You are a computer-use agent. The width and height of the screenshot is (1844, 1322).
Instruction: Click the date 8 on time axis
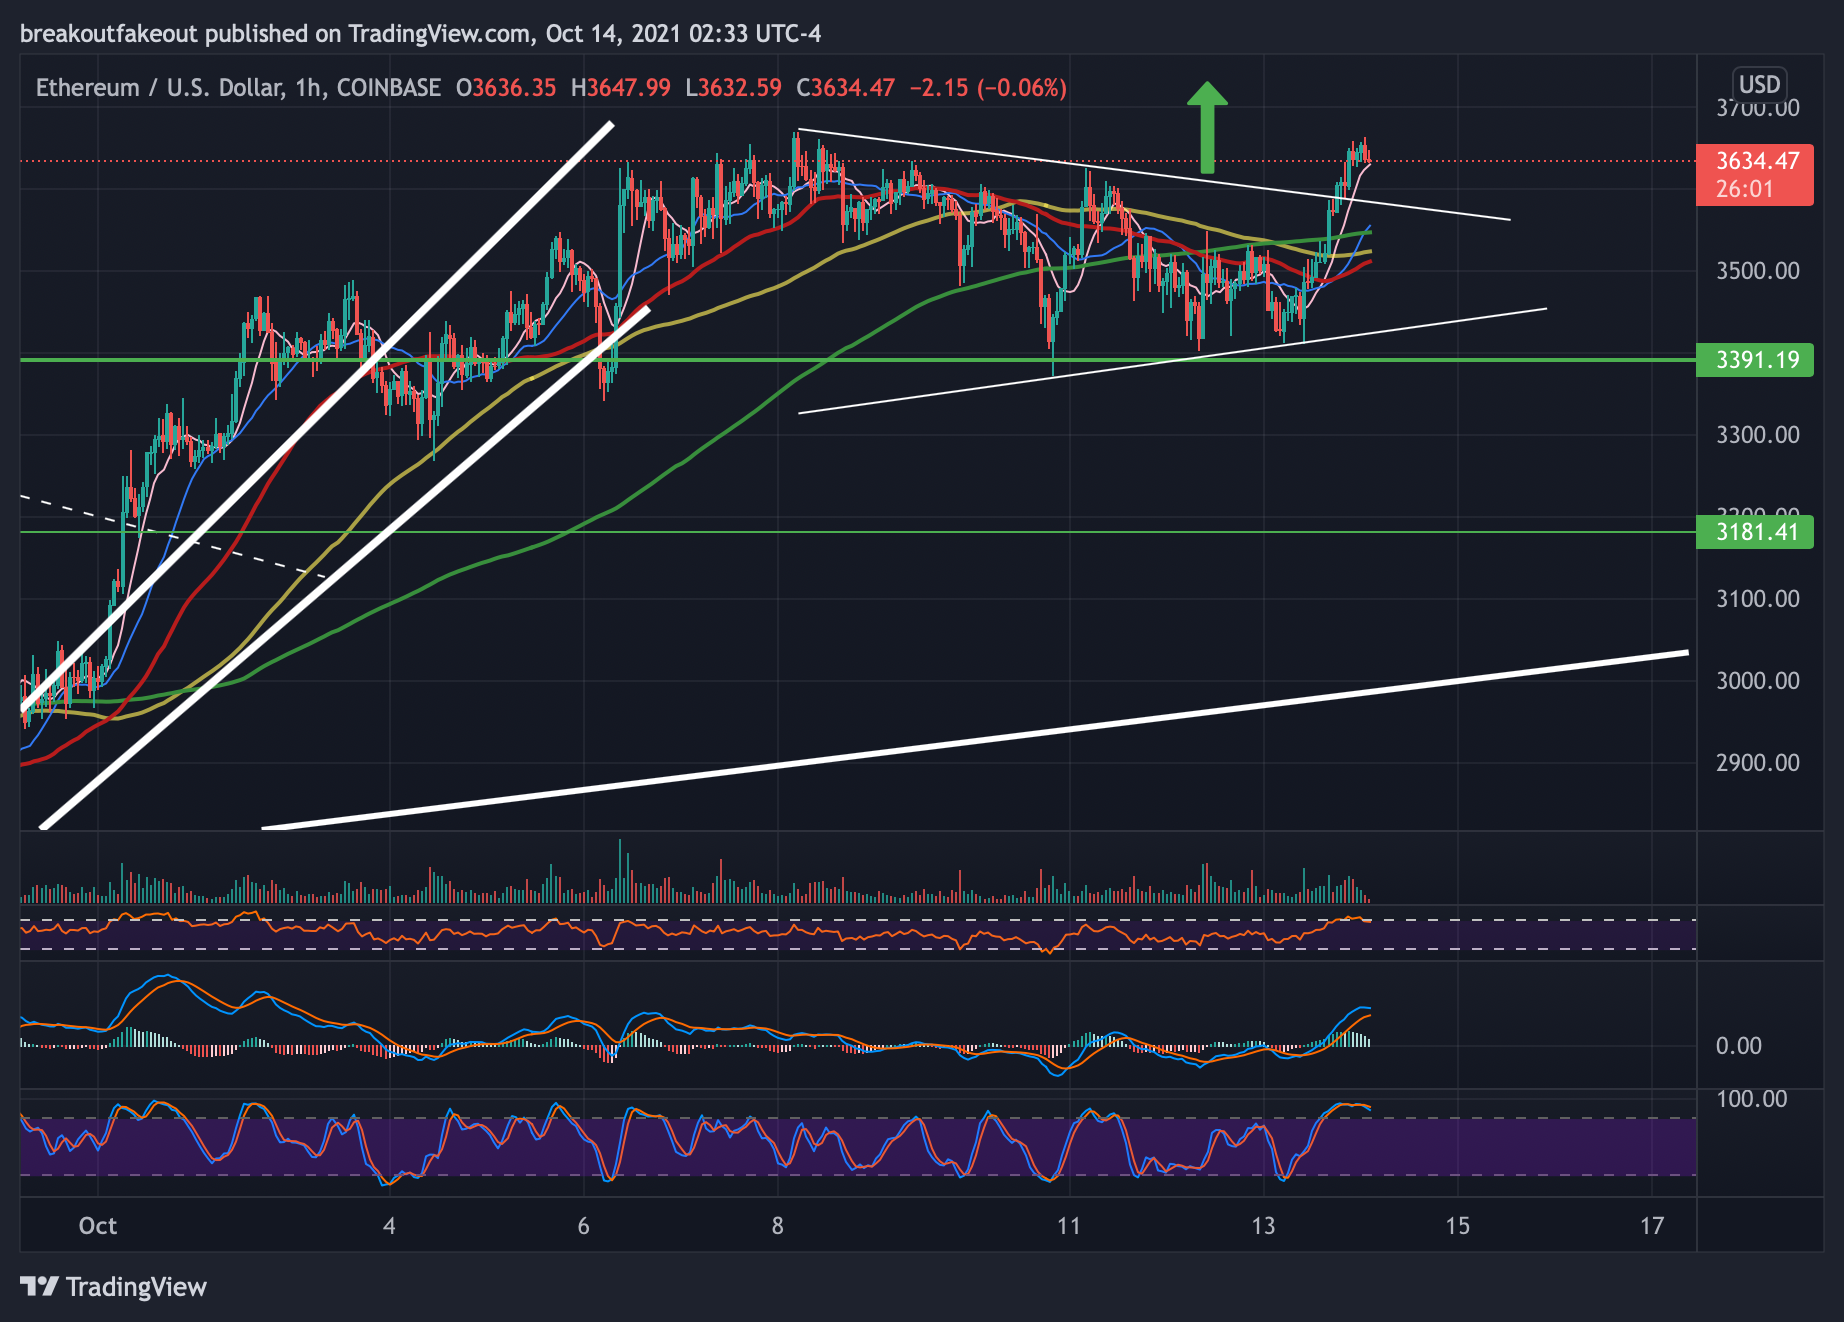(x=777, y=1226)
